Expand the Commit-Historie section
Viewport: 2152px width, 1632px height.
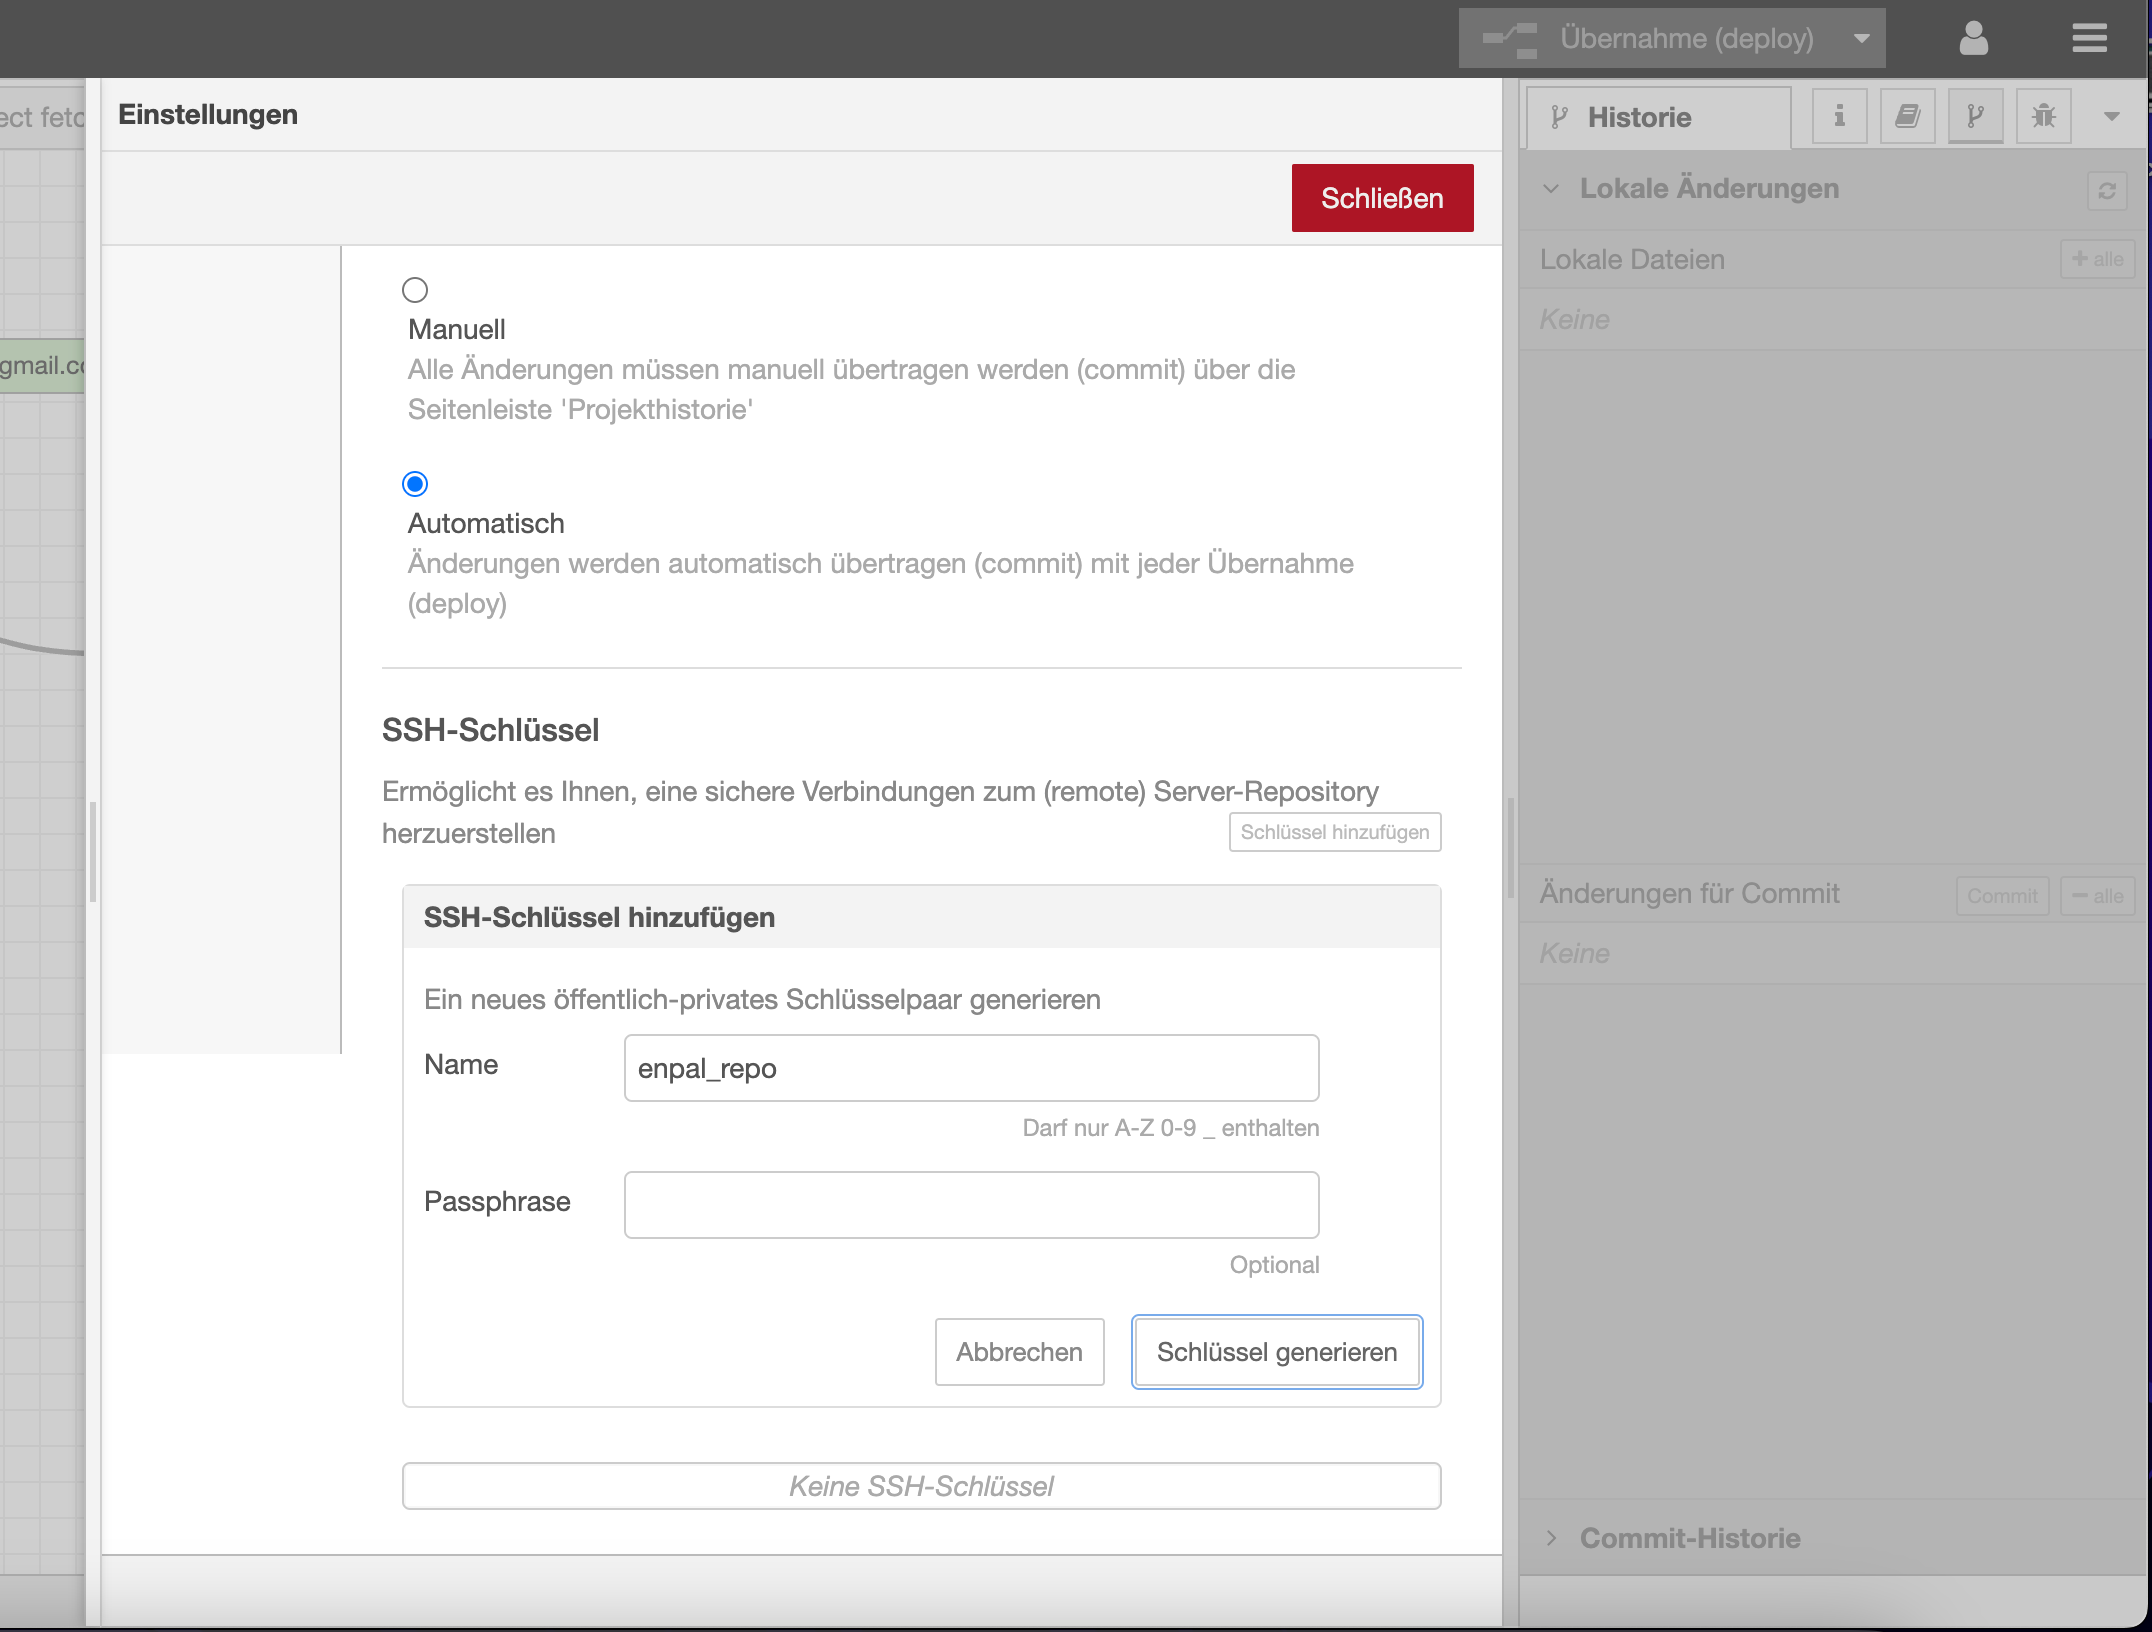tap(1552, 1537)
